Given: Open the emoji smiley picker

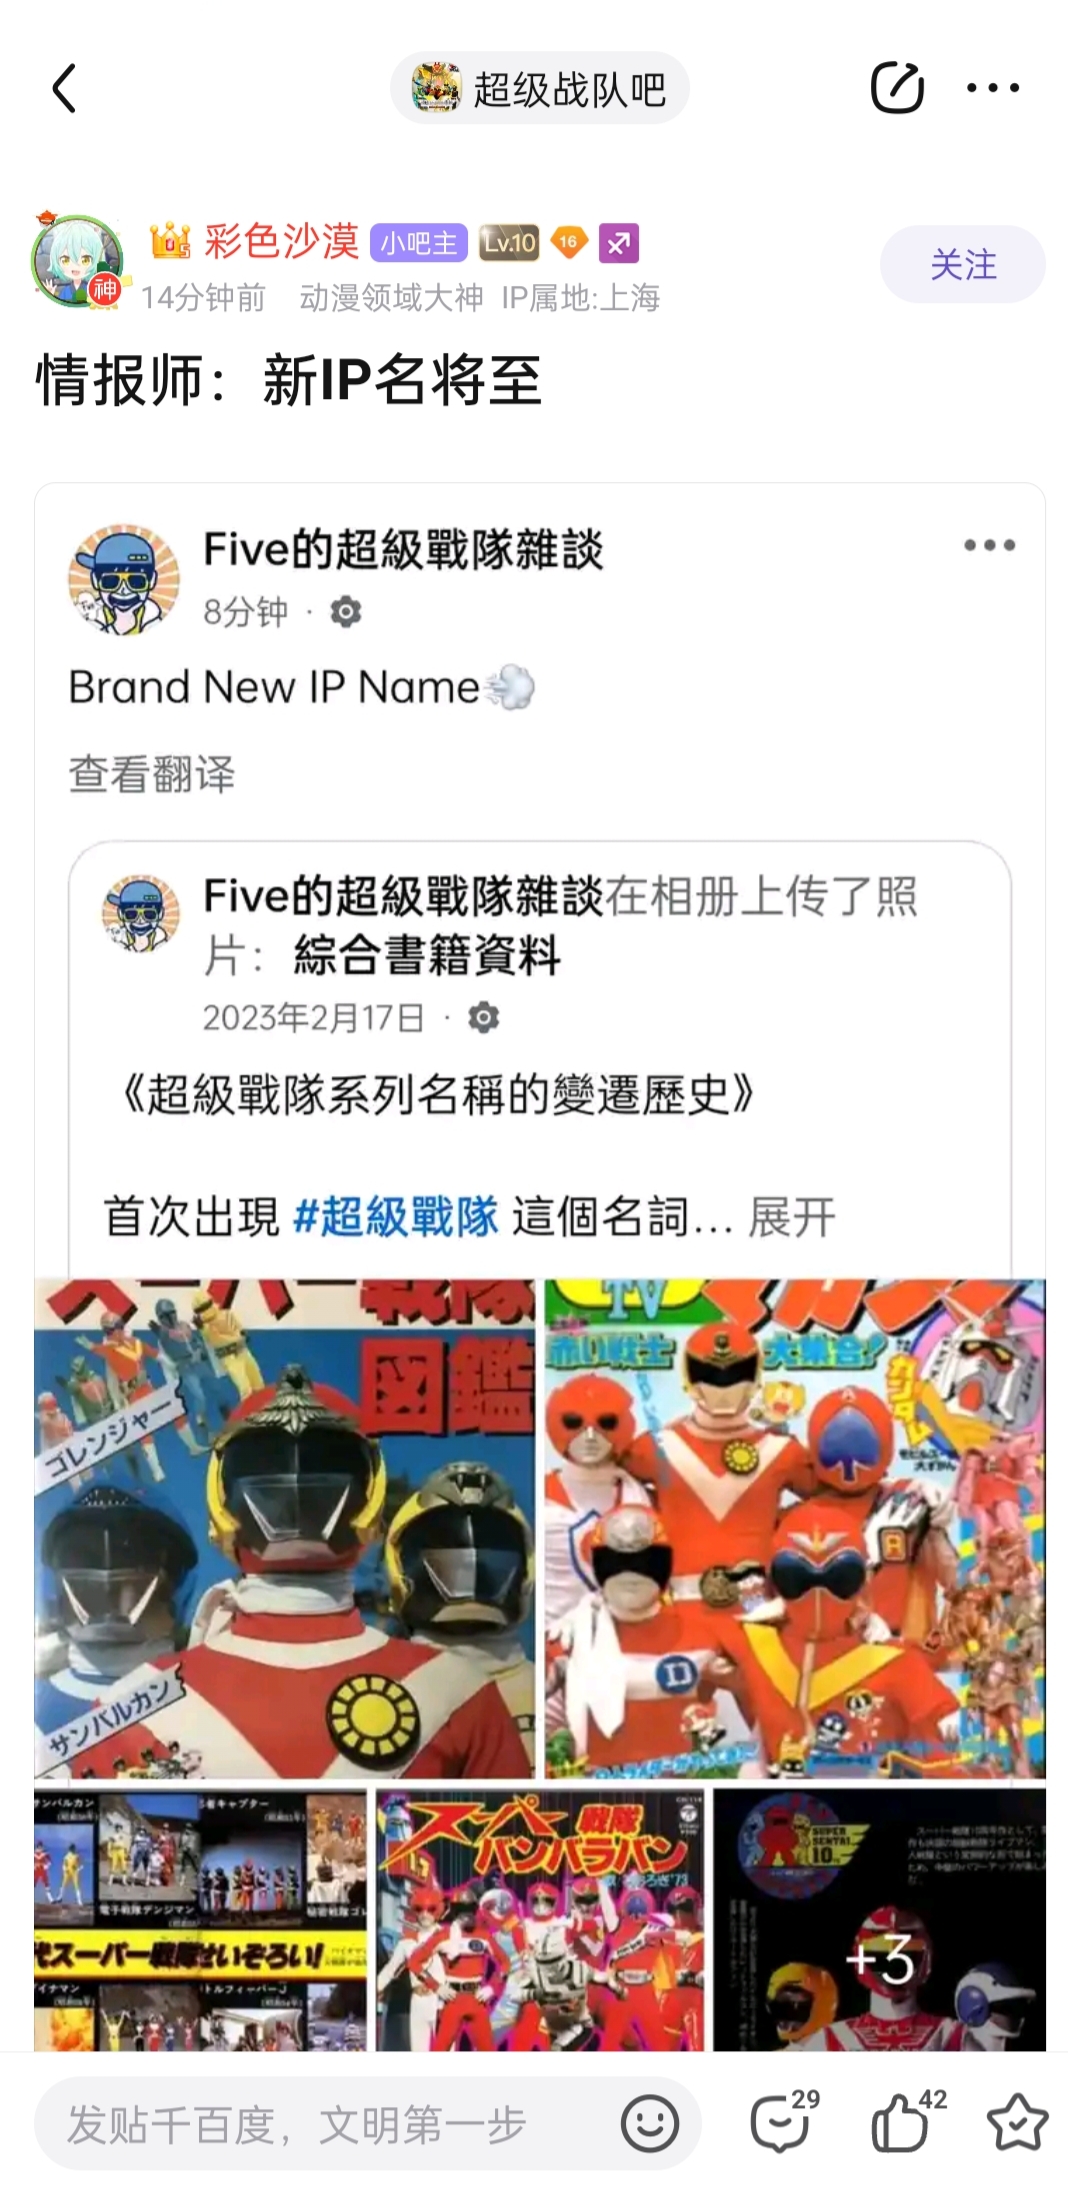Looking at the screenshot, I should tap(650, 2123).
